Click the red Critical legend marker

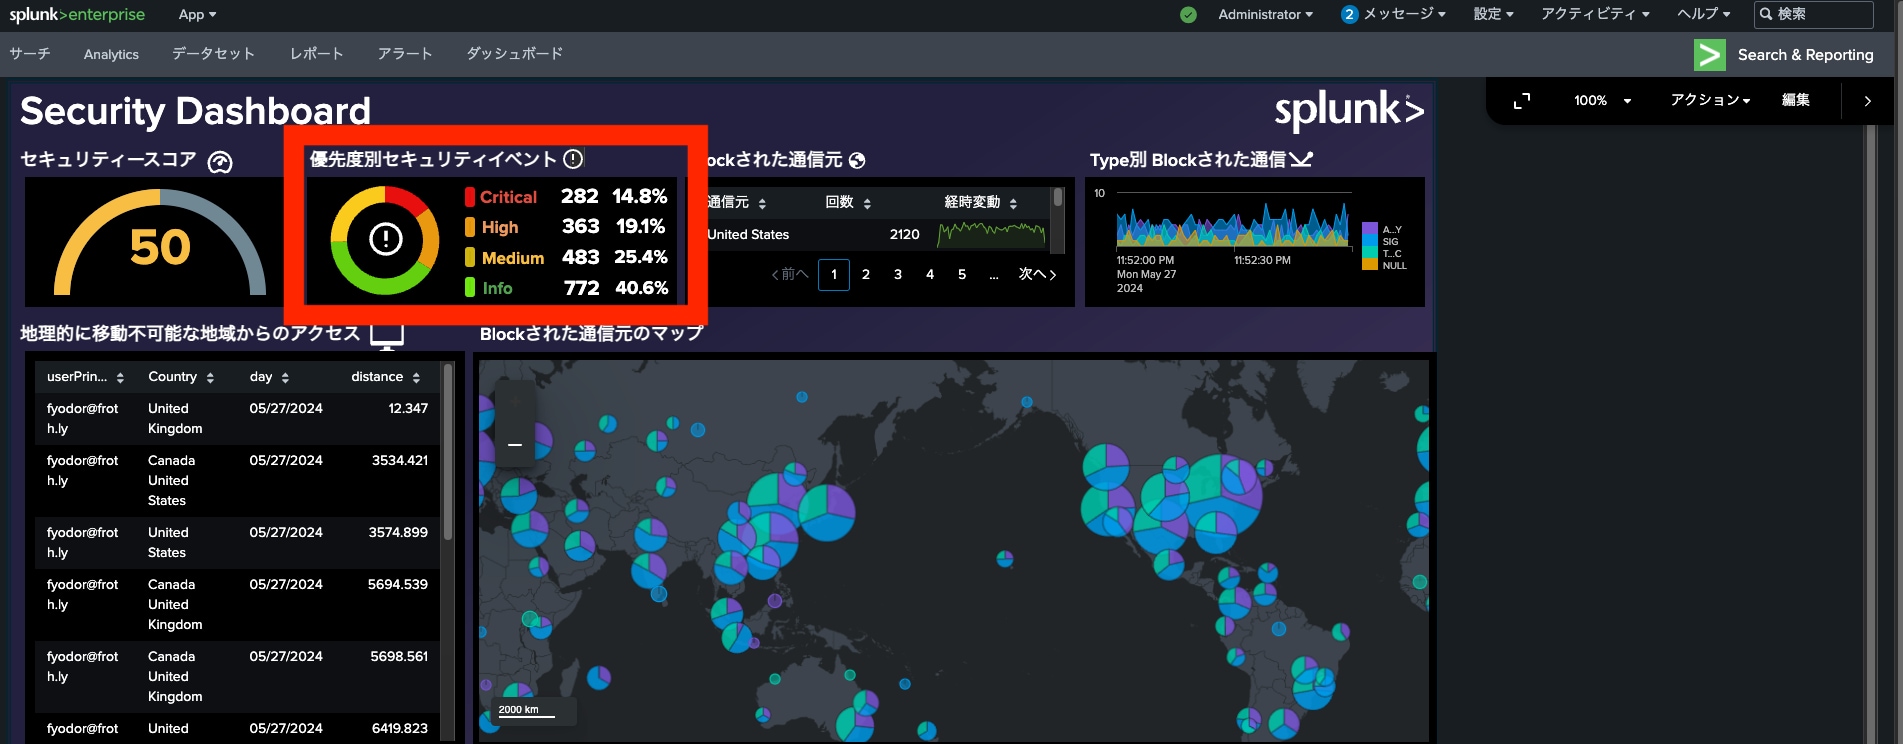(470, 197)
